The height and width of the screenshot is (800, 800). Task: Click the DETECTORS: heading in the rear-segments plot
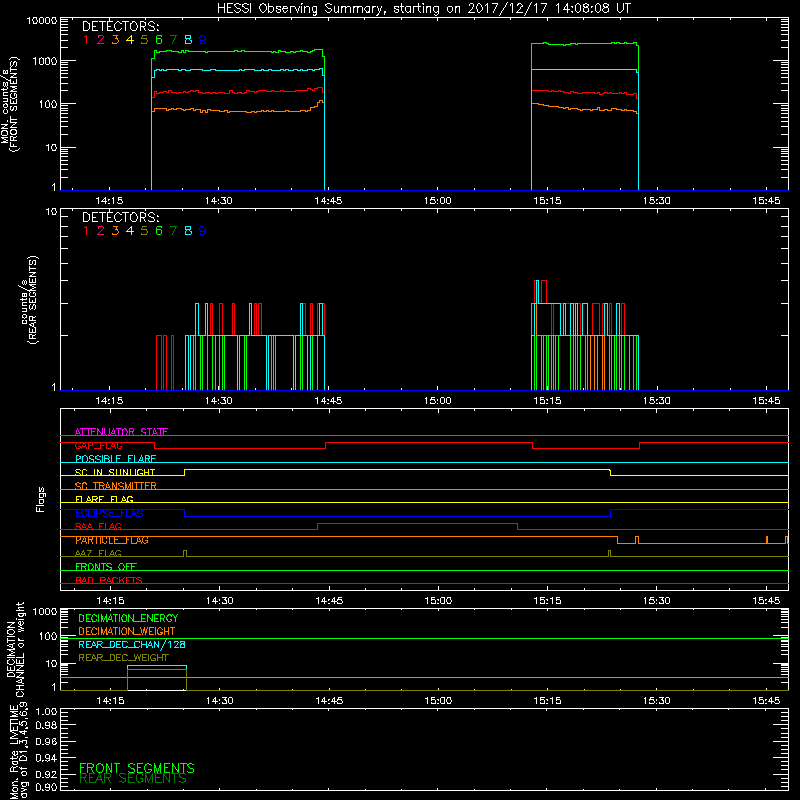120,218
